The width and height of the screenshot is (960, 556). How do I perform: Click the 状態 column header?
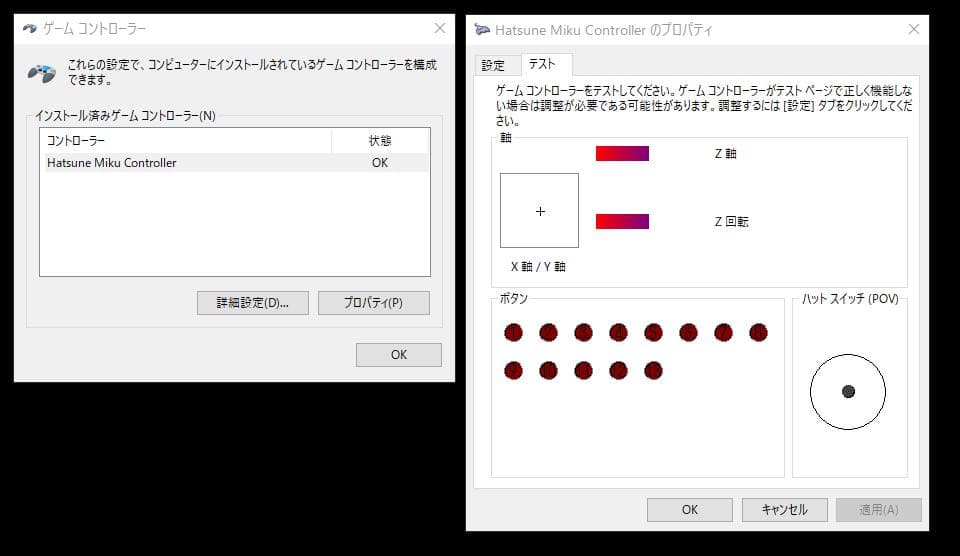380,141
